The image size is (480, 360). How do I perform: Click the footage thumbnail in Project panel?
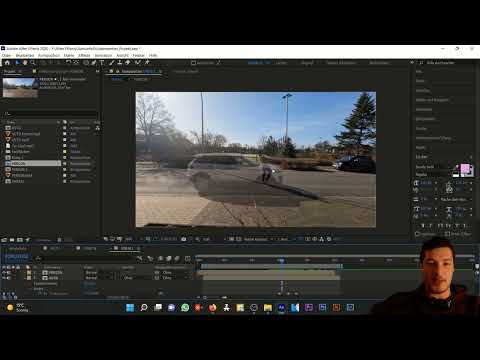click(x=20, y=87)
